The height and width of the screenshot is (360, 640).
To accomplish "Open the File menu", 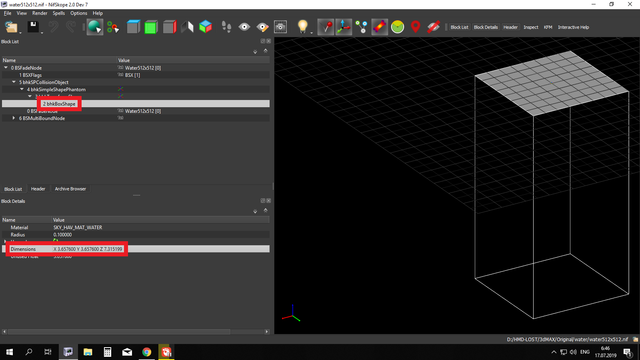I will tap(7, 13).
